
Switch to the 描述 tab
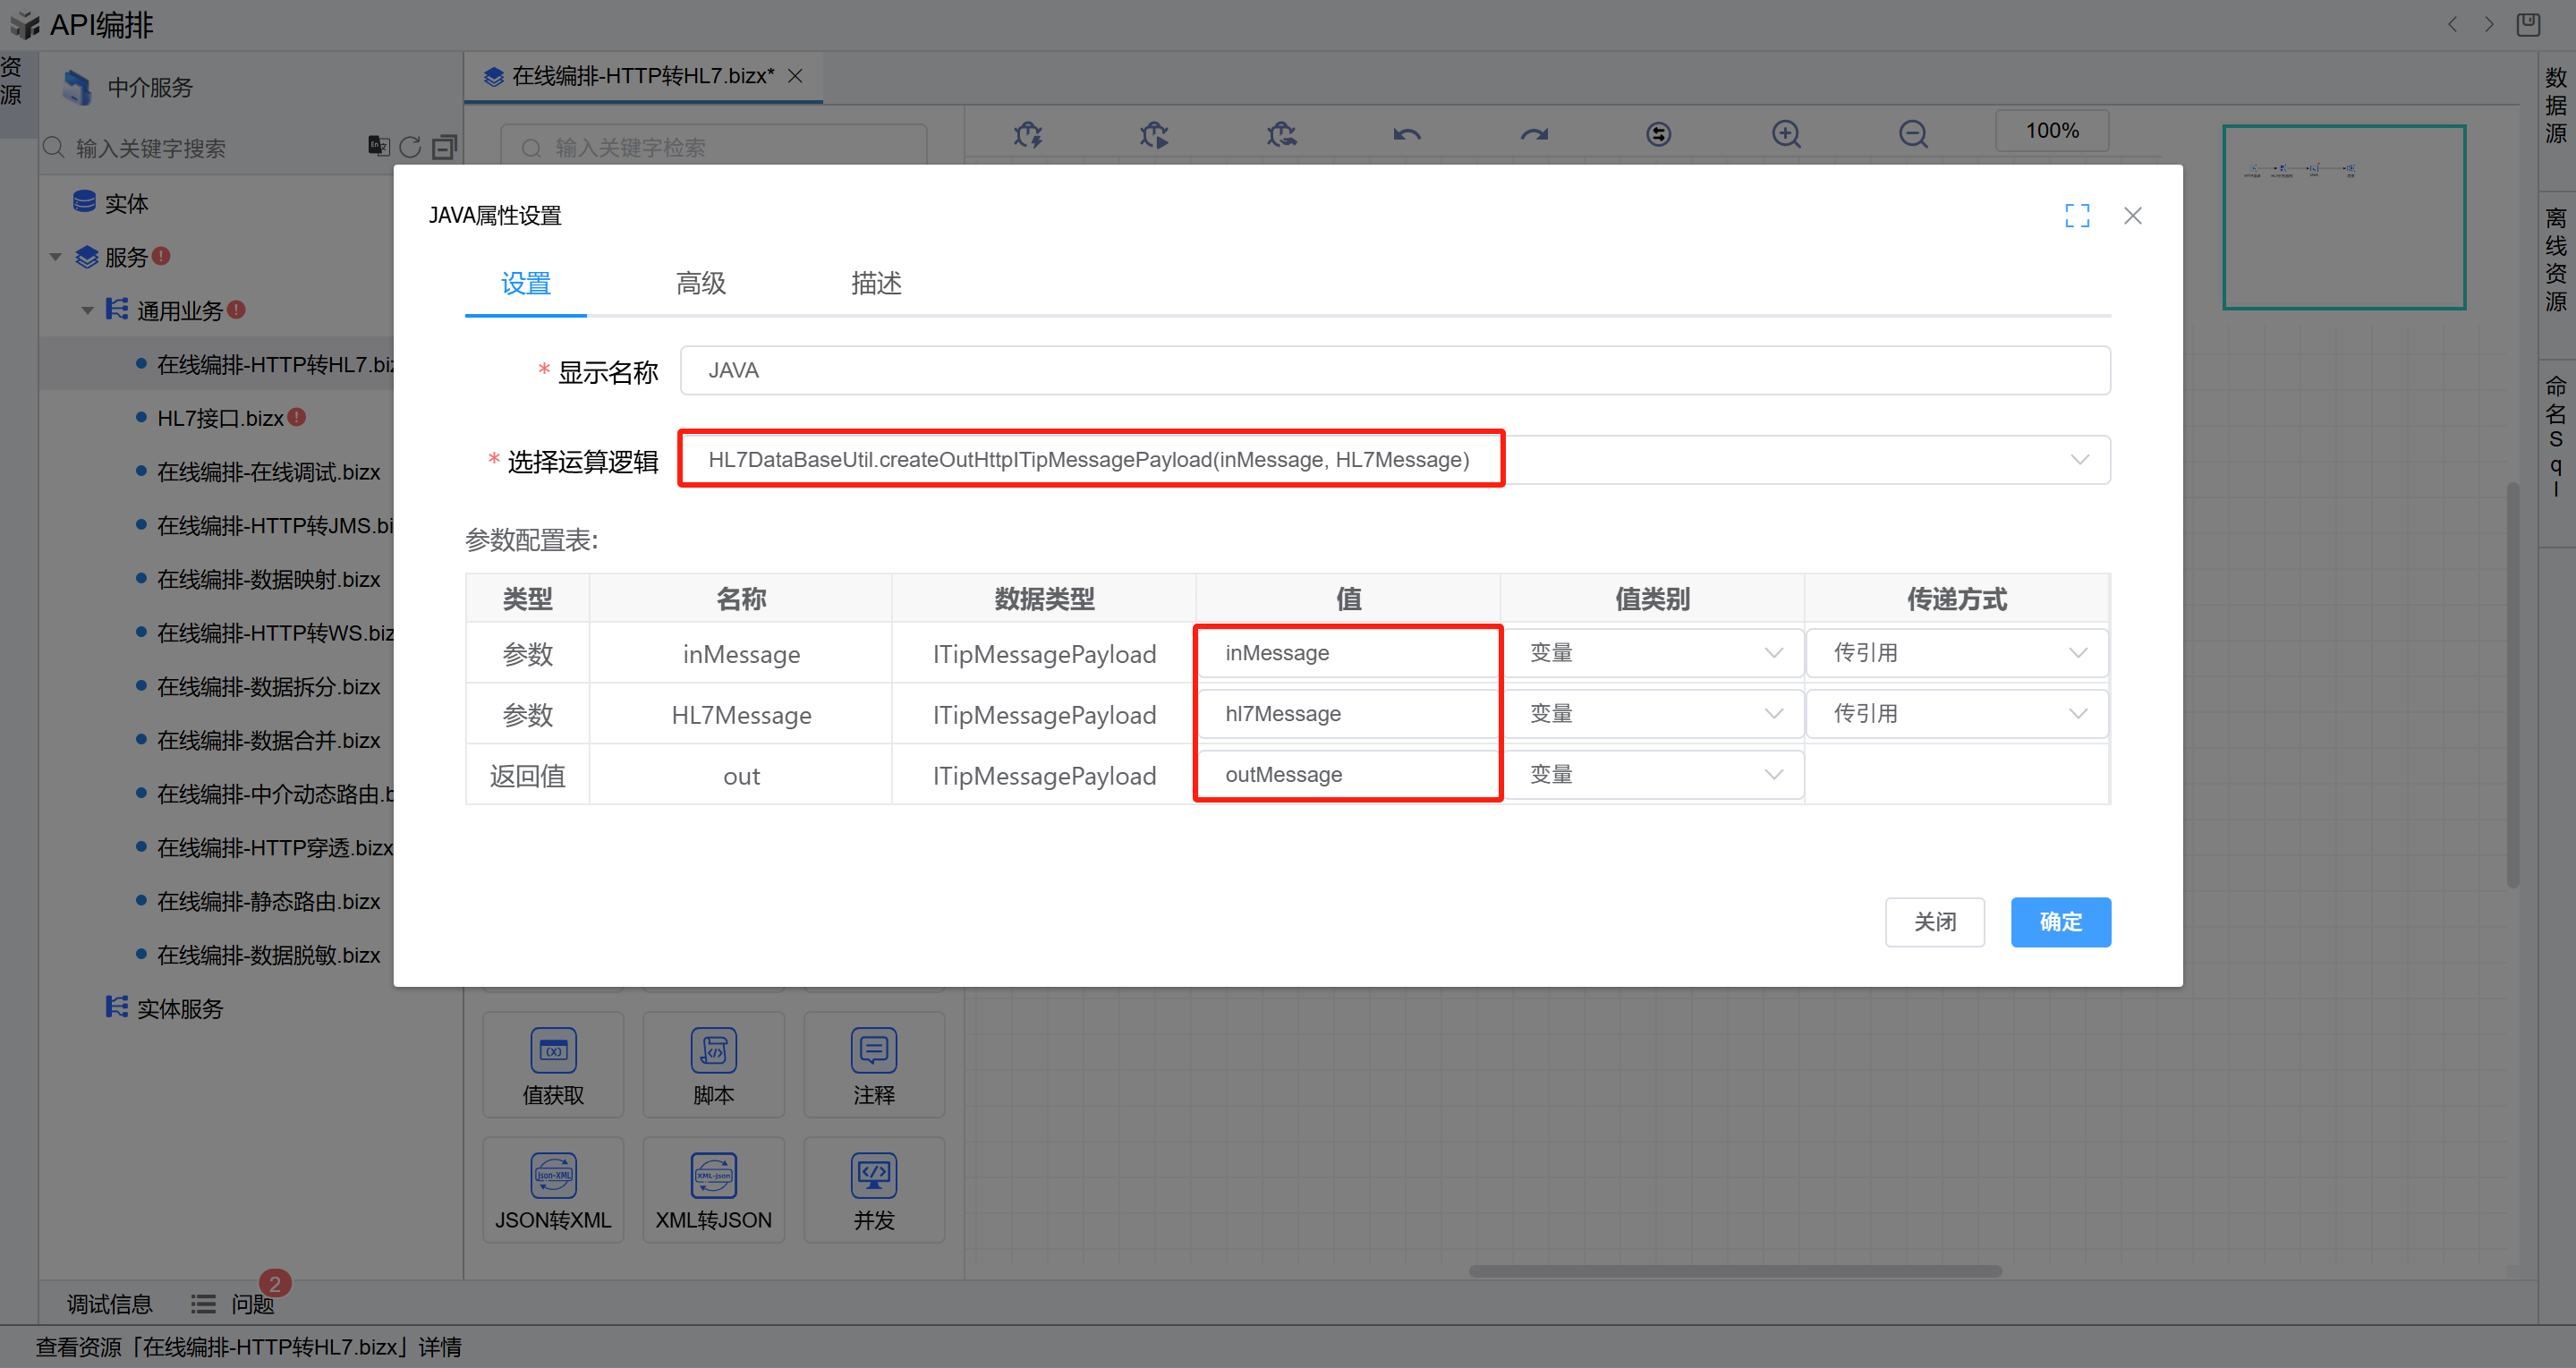pyautogui.click(x=876, y=284)
